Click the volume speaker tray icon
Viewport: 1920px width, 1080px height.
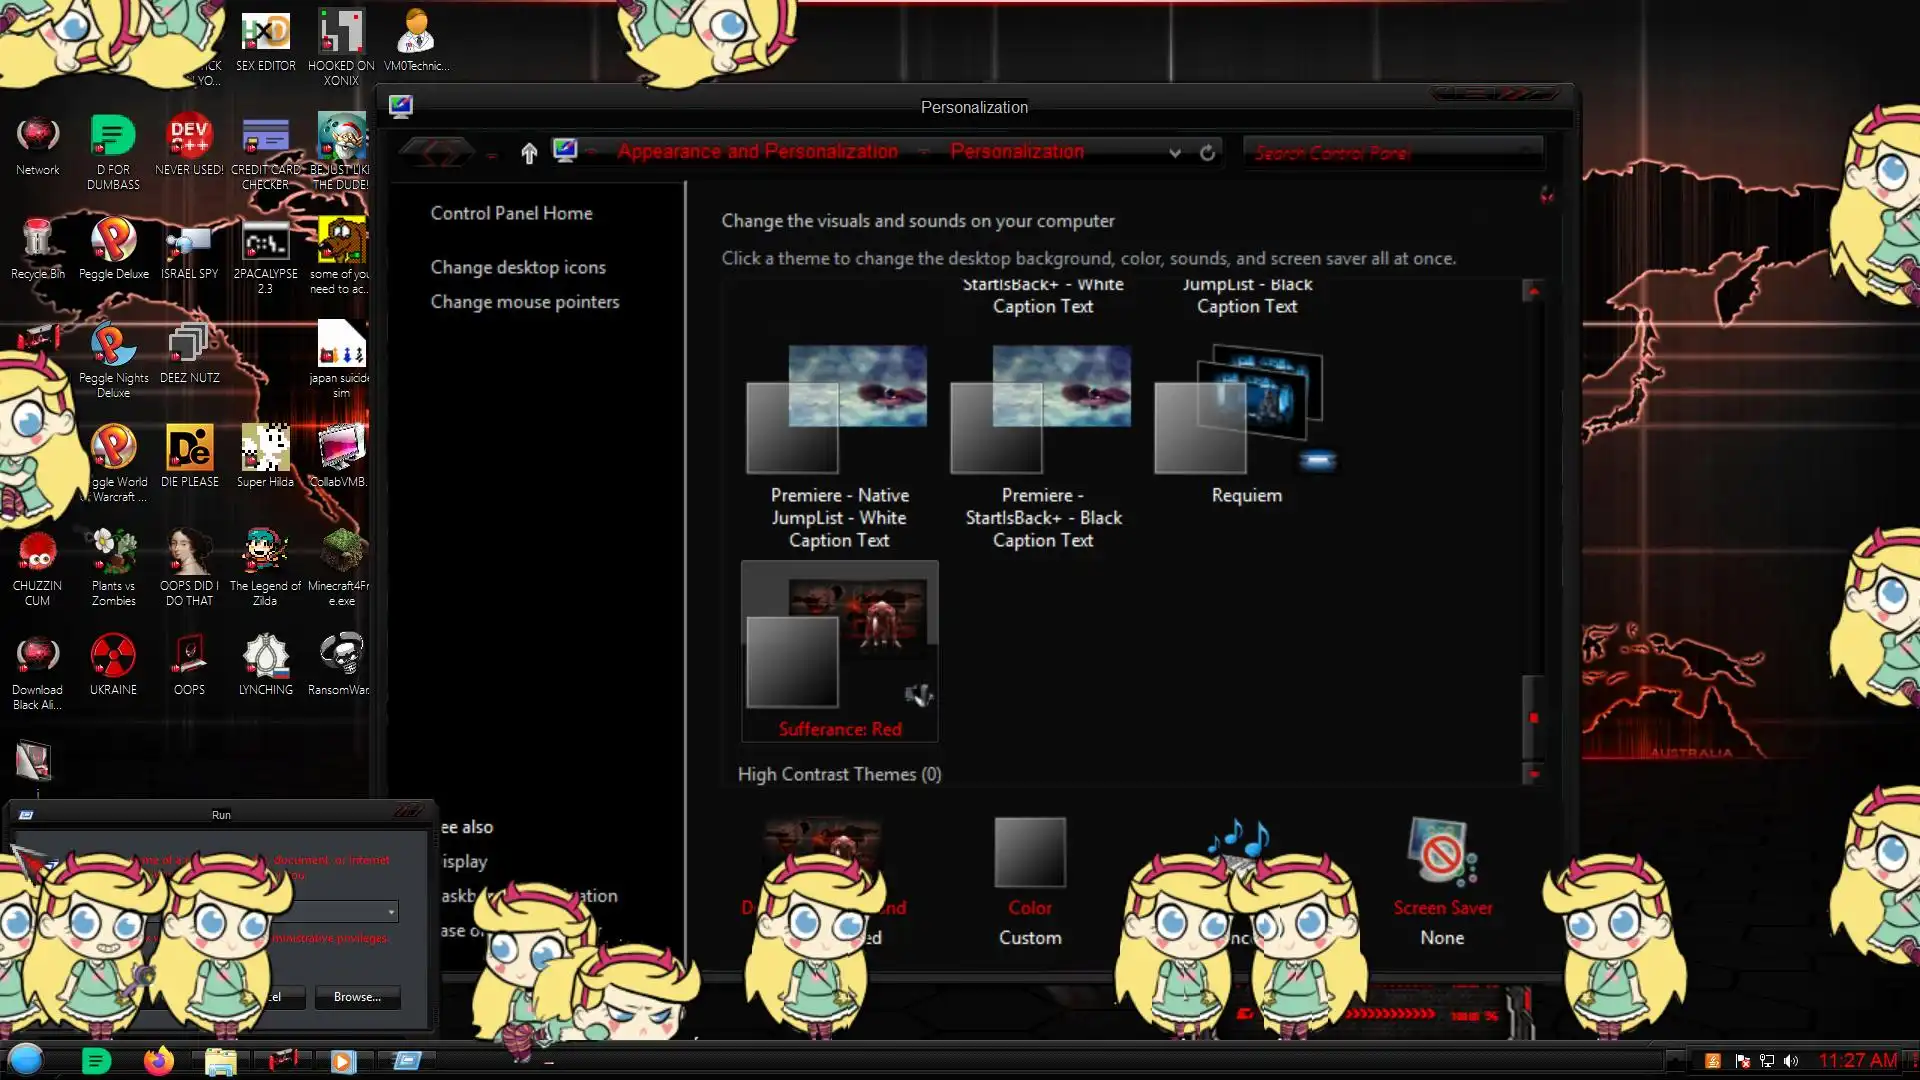1790,1061
